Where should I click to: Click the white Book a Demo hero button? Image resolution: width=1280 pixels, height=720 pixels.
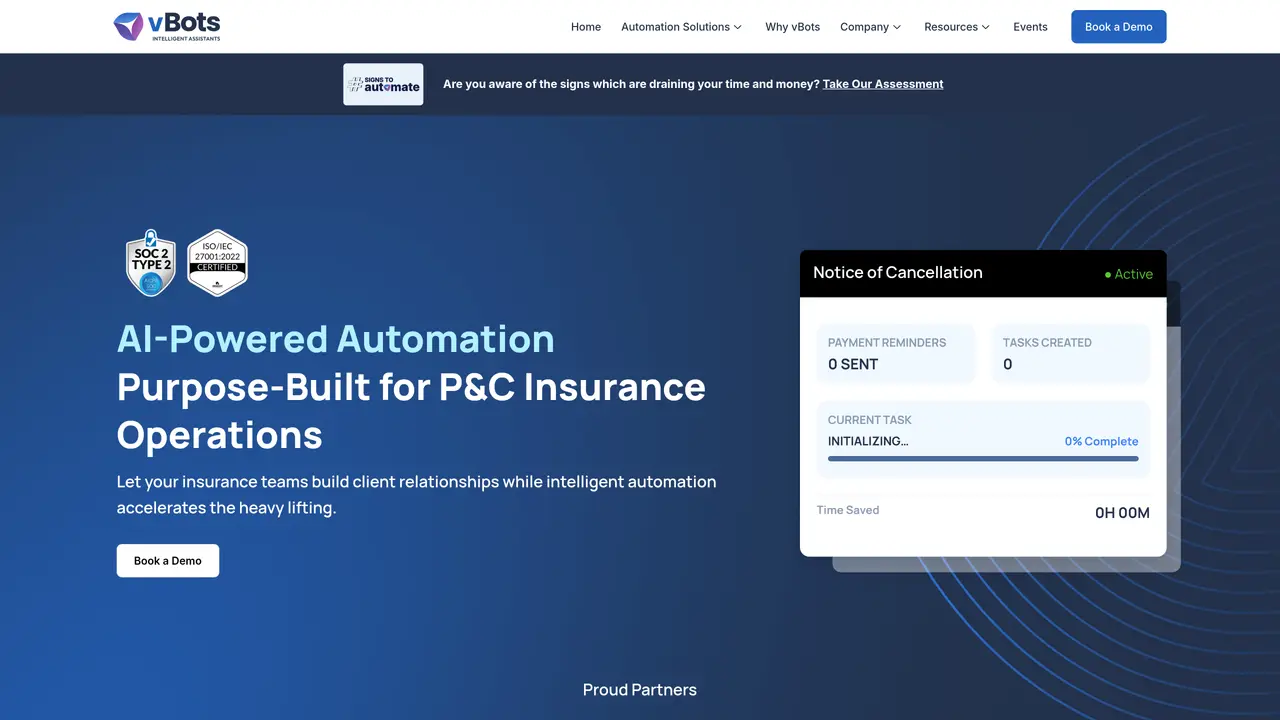tap(168, 561)
